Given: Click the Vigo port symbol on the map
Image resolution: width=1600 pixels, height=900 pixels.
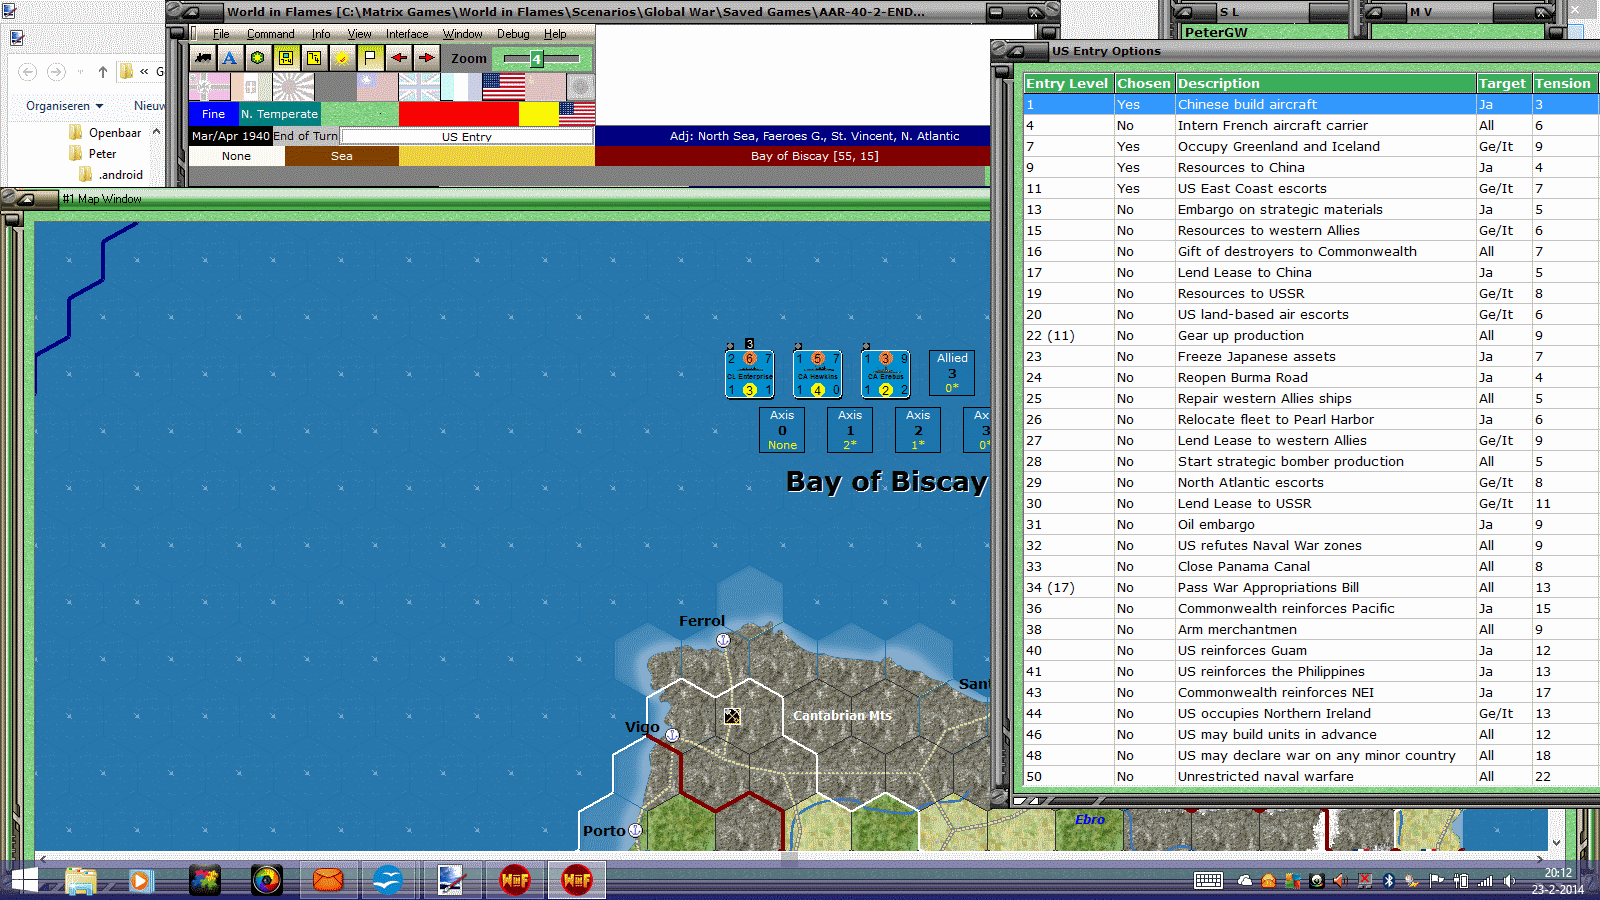Looking at the screenshot, I should [x=672, y=735].
